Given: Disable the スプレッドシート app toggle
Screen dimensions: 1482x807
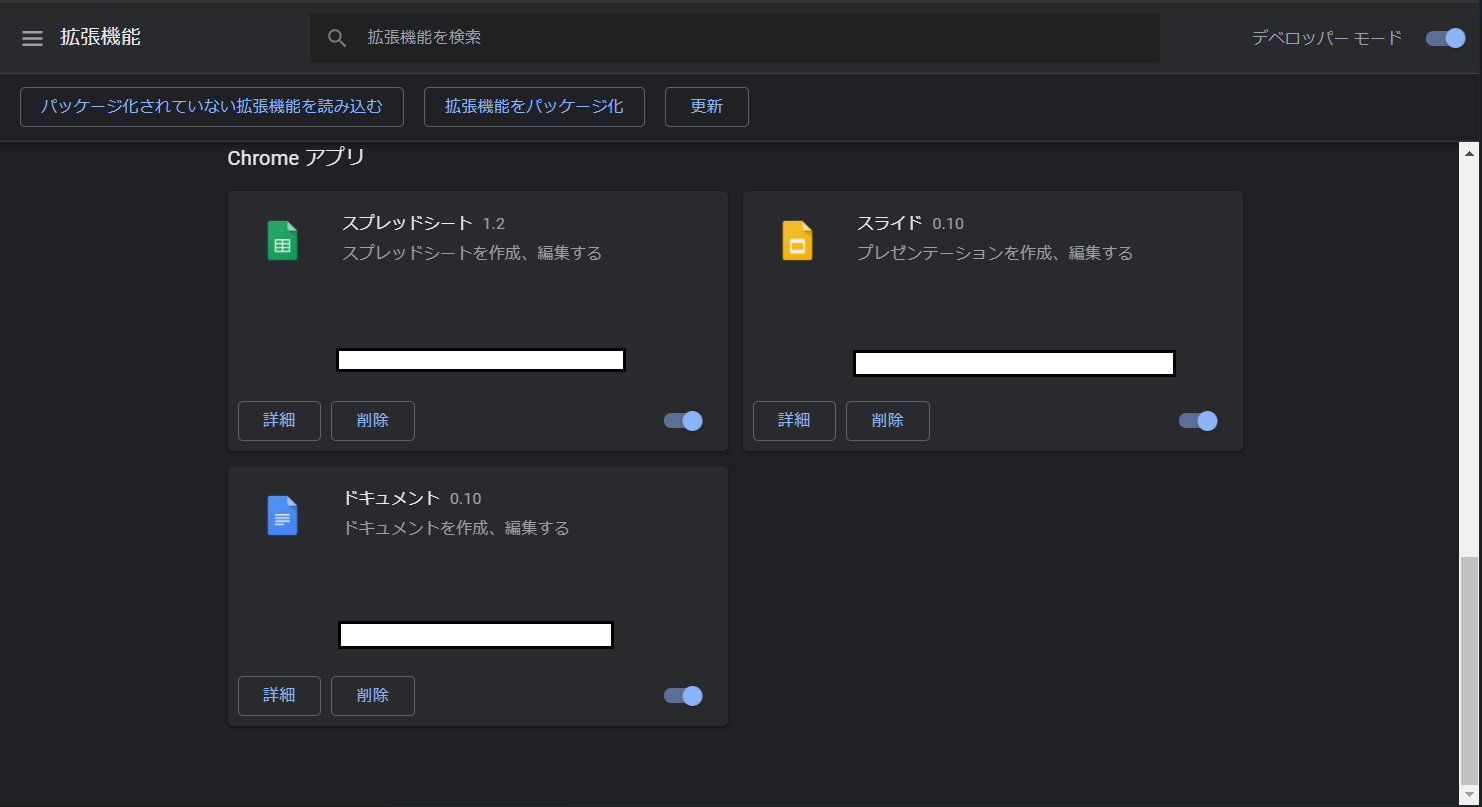Looking at the screenshot, I should point(684,421).
